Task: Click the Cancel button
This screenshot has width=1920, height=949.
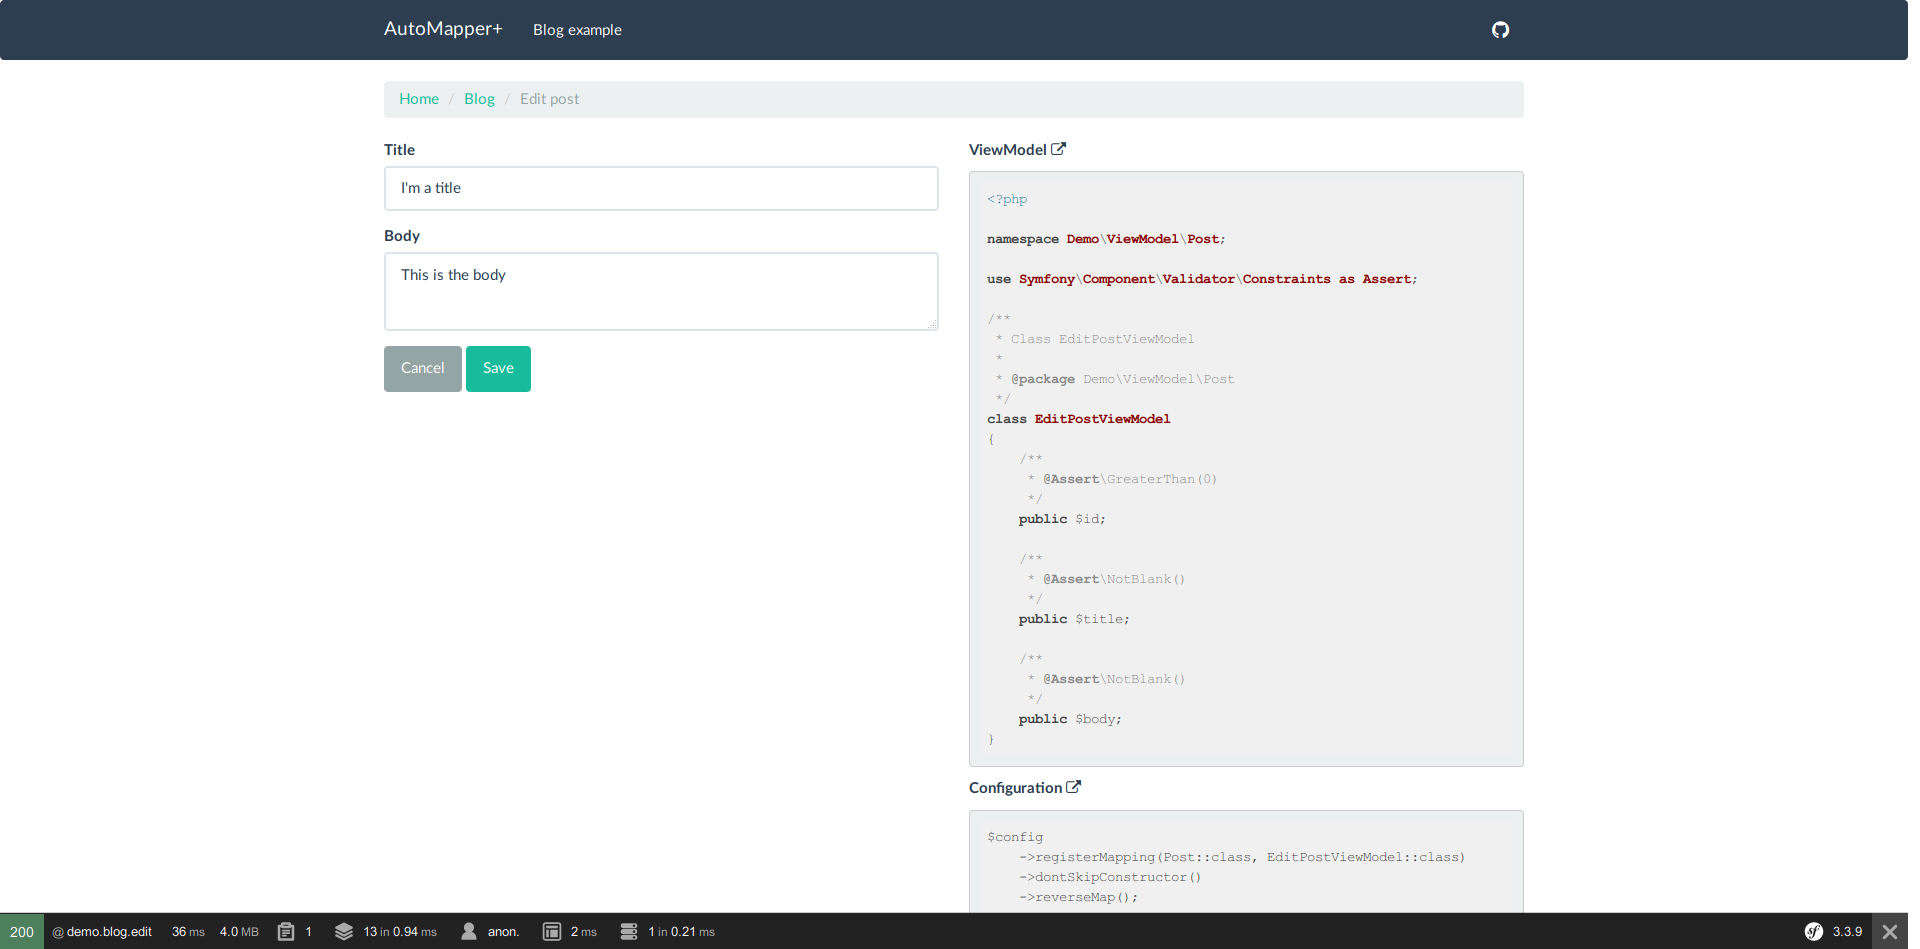Action: coord(423,369)
